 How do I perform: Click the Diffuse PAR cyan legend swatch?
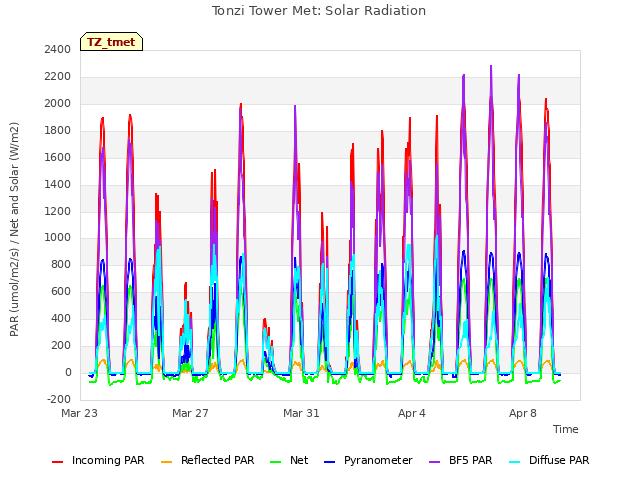click(x=515, y=462)
